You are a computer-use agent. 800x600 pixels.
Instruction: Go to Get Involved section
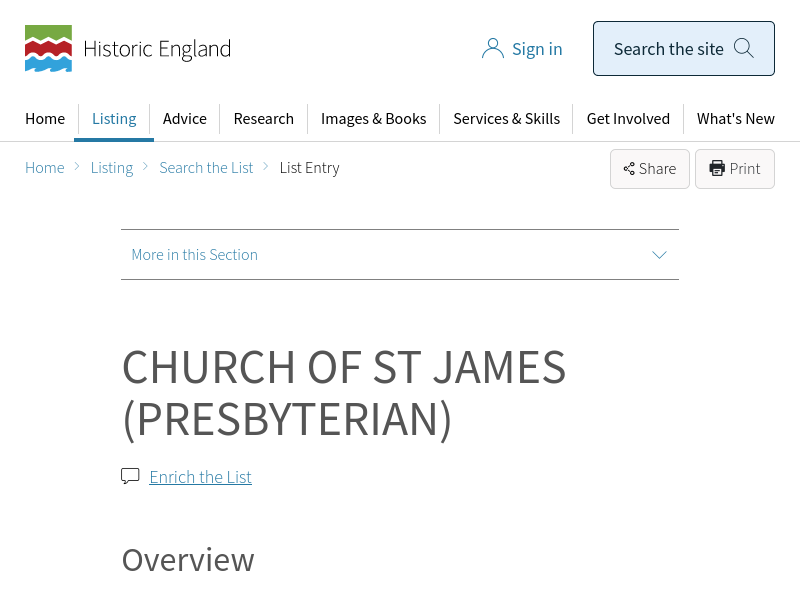pyautogui.click(x=628, y=119)
